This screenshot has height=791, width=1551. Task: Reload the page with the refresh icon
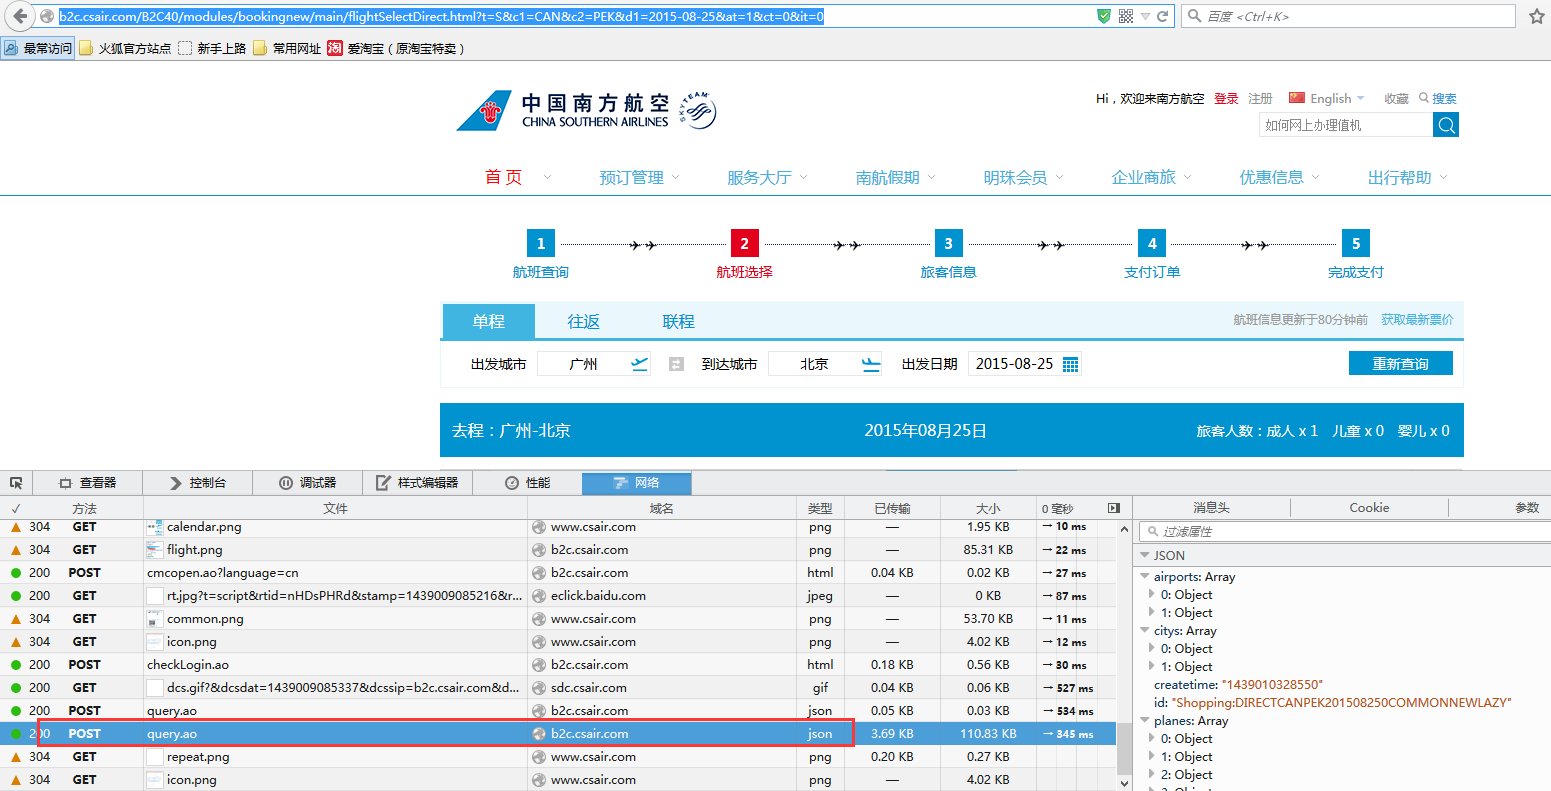tap(1162, 16)
